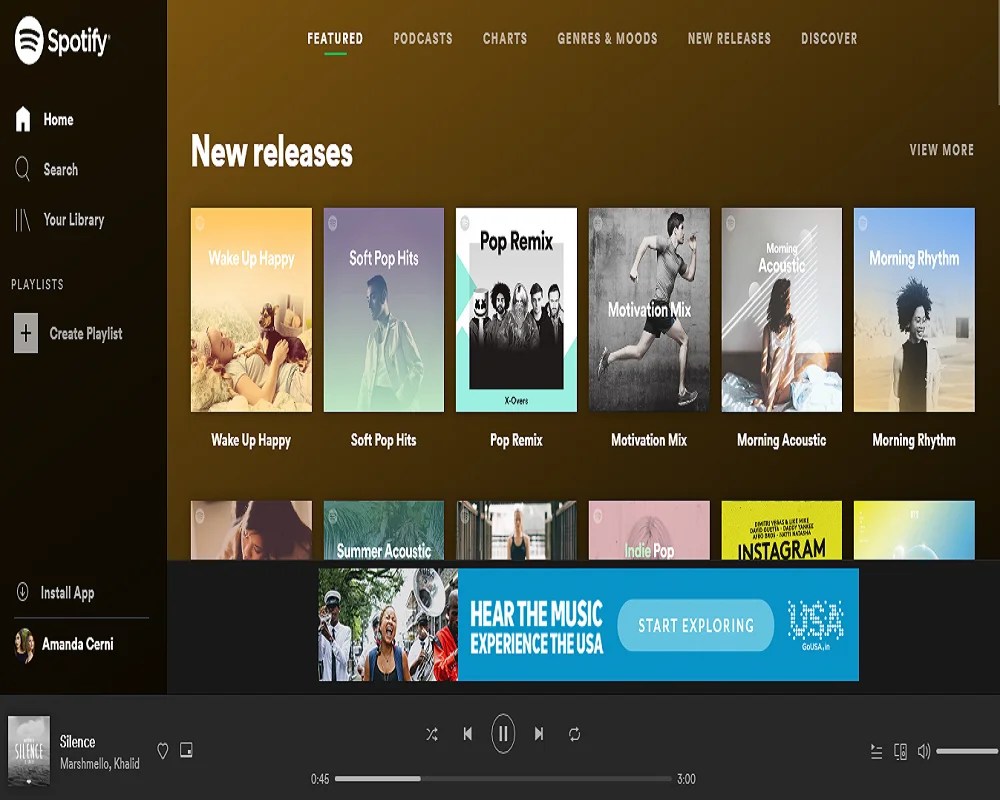Click the Install App label
The width and height of the screenshot is (1000, 800).
pyautogui.click(x=67, y=593)
